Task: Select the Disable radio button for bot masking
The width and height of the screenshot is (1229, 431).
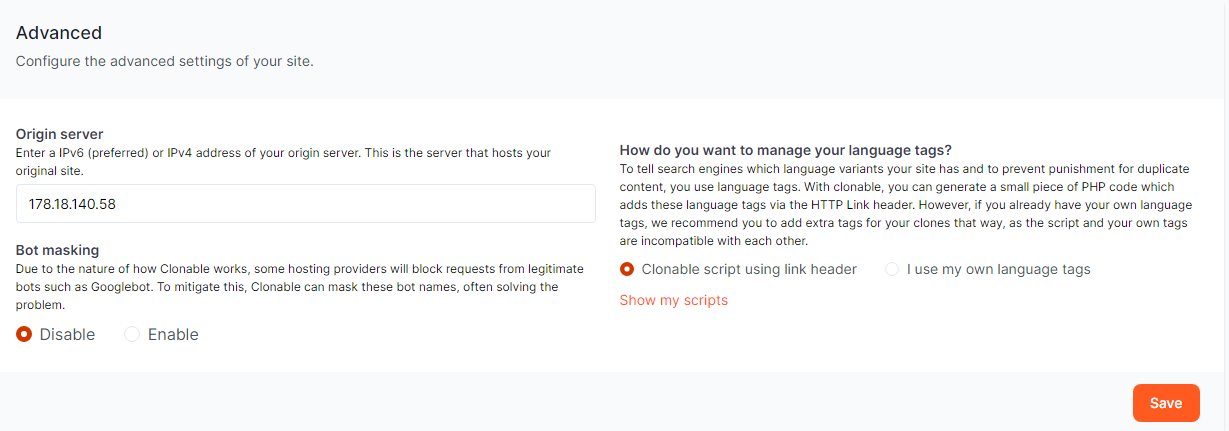Action: tap(24, 335)
